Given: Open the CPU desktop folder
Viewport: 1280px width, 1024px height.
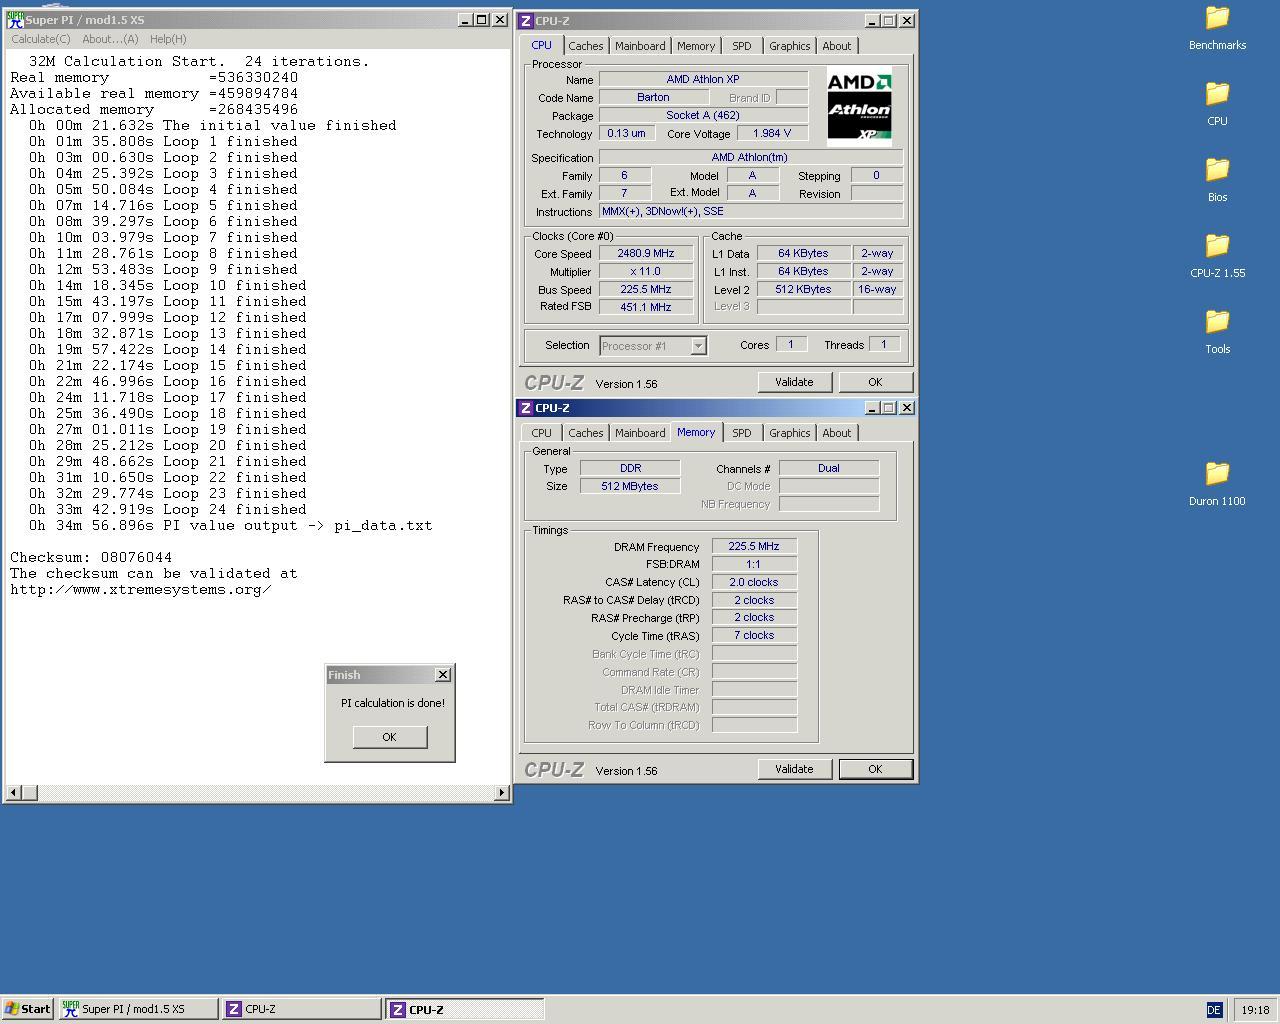Looking at the screenshot, I should coord(1217,103).
